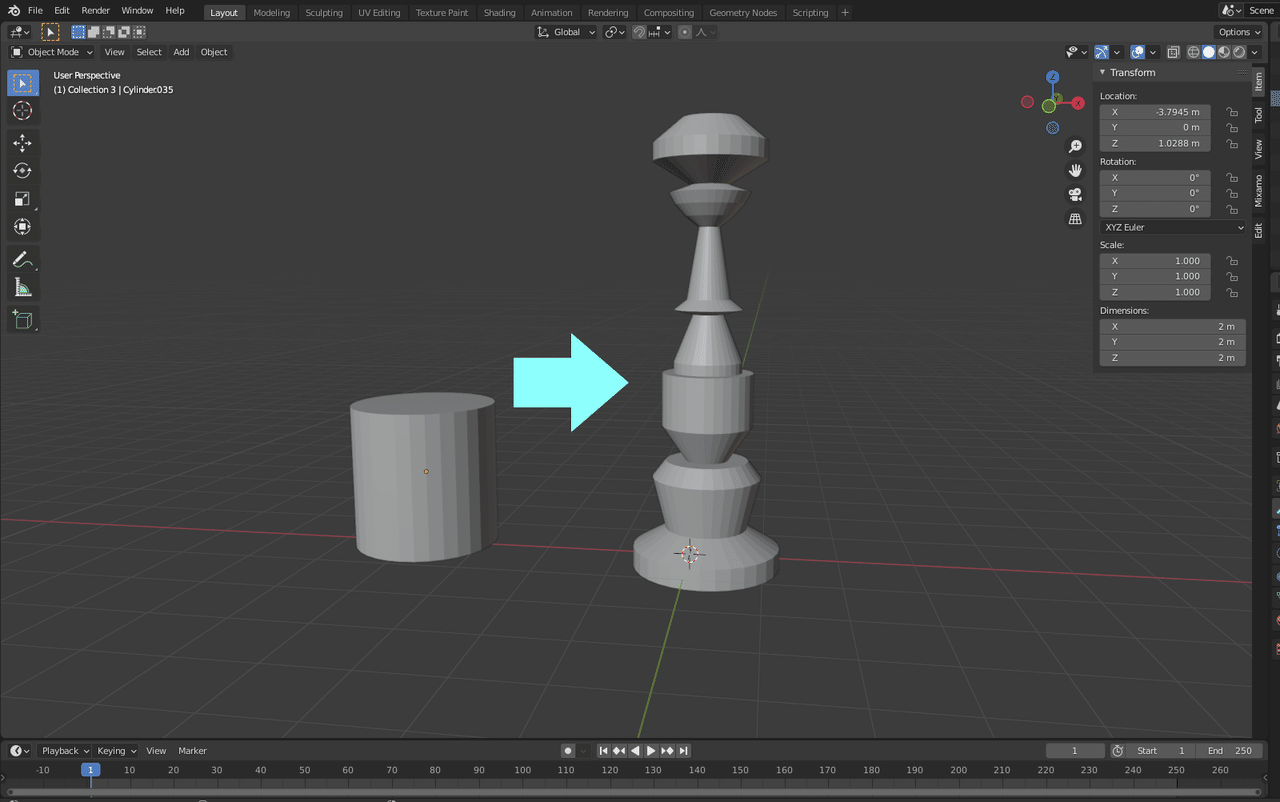Lock the Location X value

point(1232,112)
